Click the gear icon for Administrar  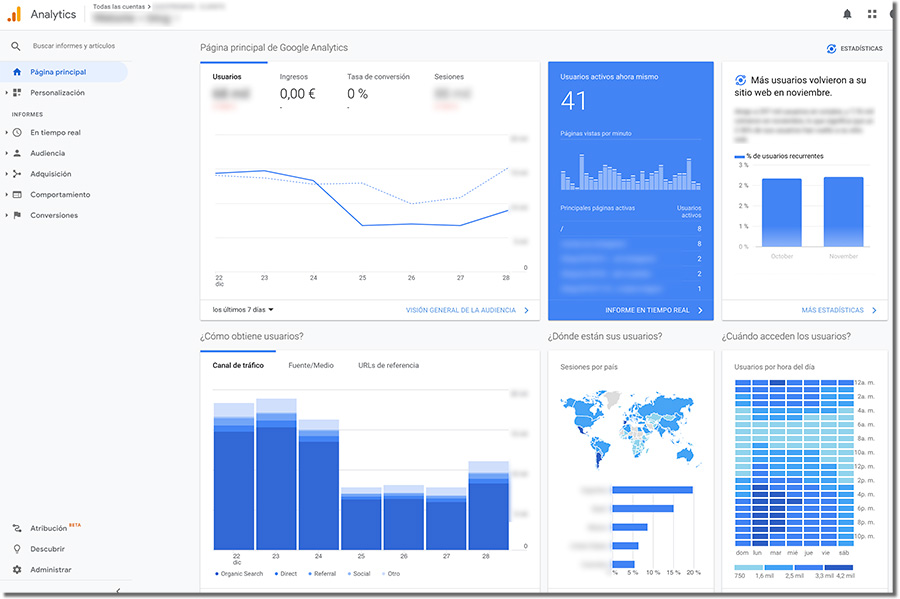point(17,570)
